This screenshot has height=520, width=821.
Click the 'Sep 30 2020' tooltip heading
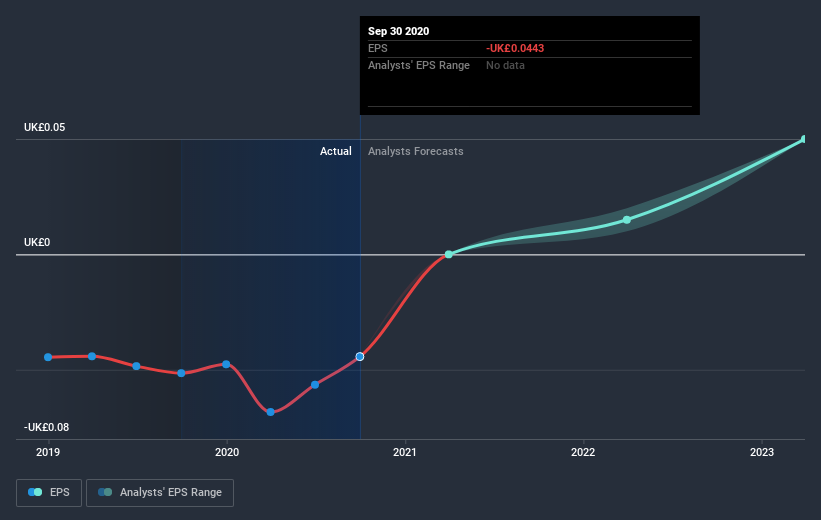click(x=398, y=31)
